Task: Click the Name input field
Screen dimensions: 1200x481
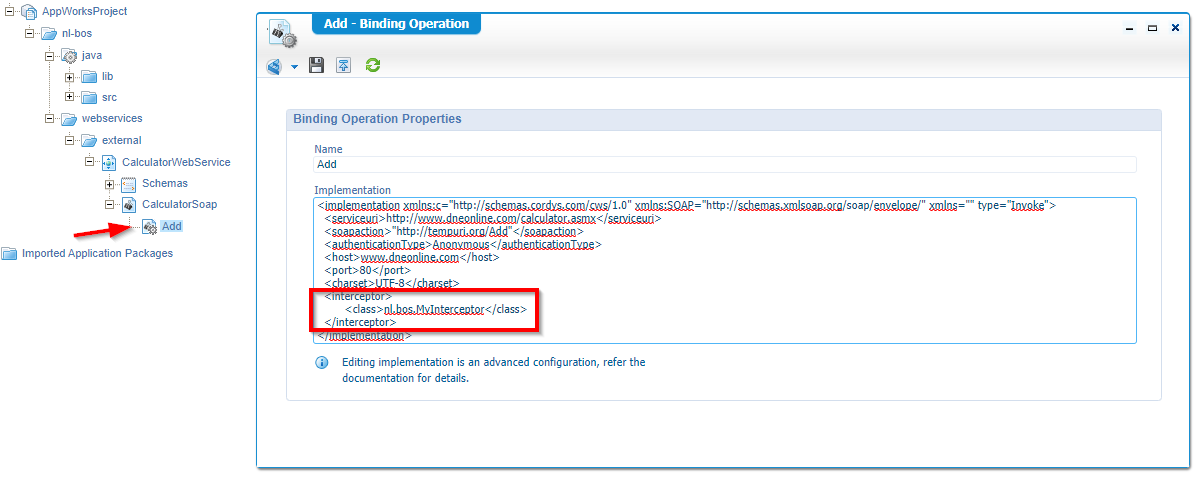Action: (725, 165)
